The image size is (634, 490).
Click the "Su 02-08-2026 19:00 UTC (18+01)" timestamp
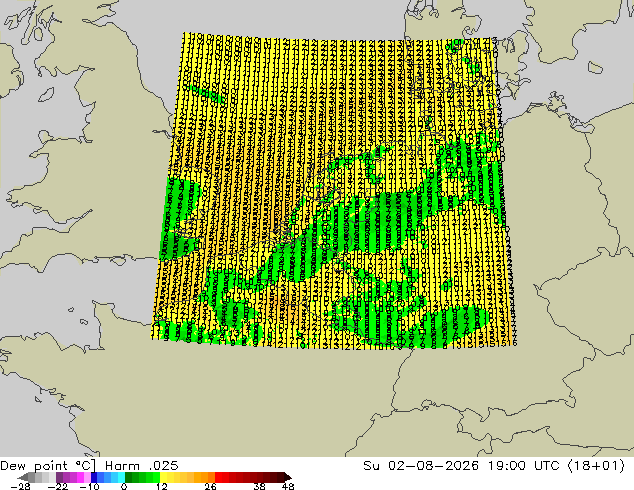click(494, 466)
